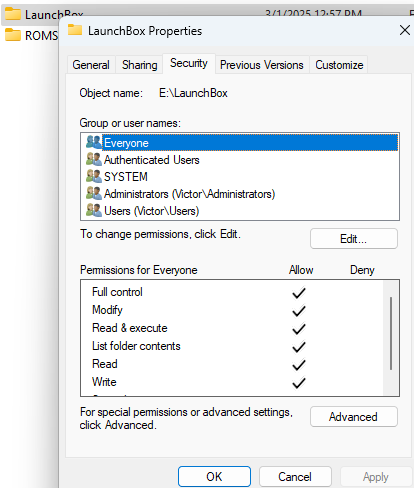The width and height of the screenshot is (414, 488).
Task: Open the Previous Versions tab
Action: click(x=262, y=65)
